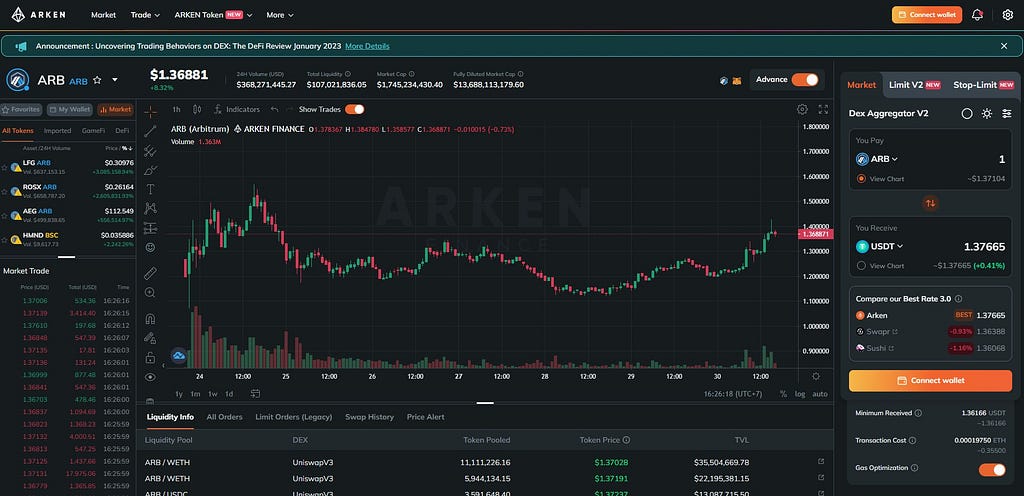Open the You Receive USDT token dropdown
The width and height of the screenshot is (1024, 496).
880,246
